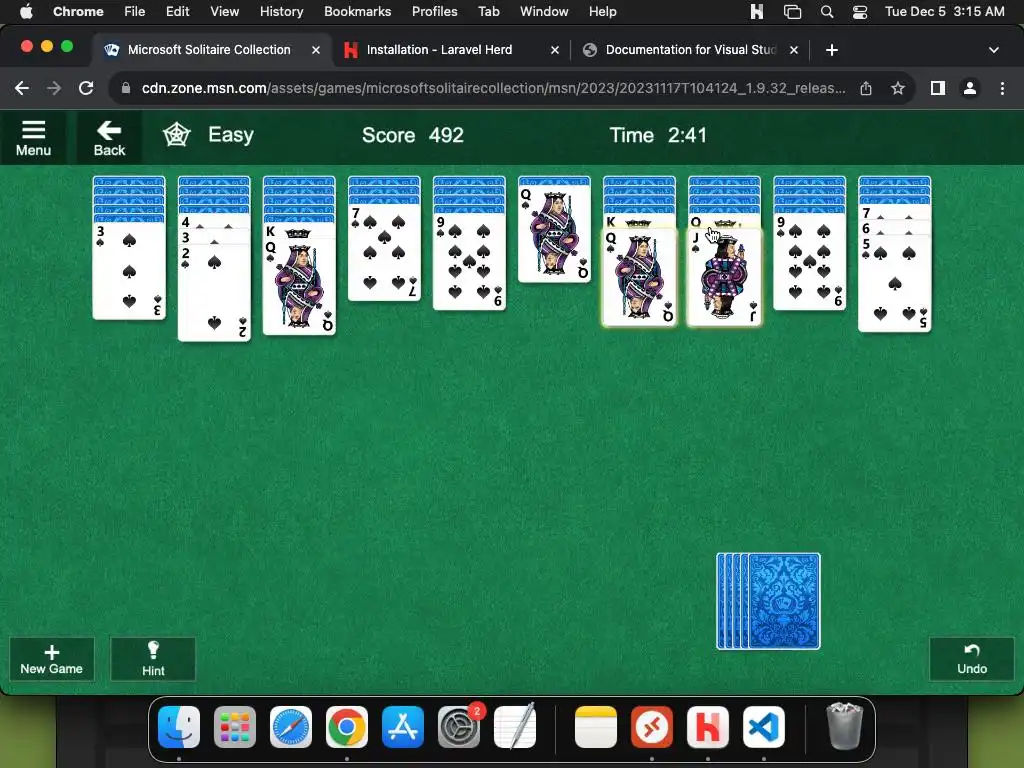
Task: Open Chrome three-dot menu
Action: [1002, 88]
